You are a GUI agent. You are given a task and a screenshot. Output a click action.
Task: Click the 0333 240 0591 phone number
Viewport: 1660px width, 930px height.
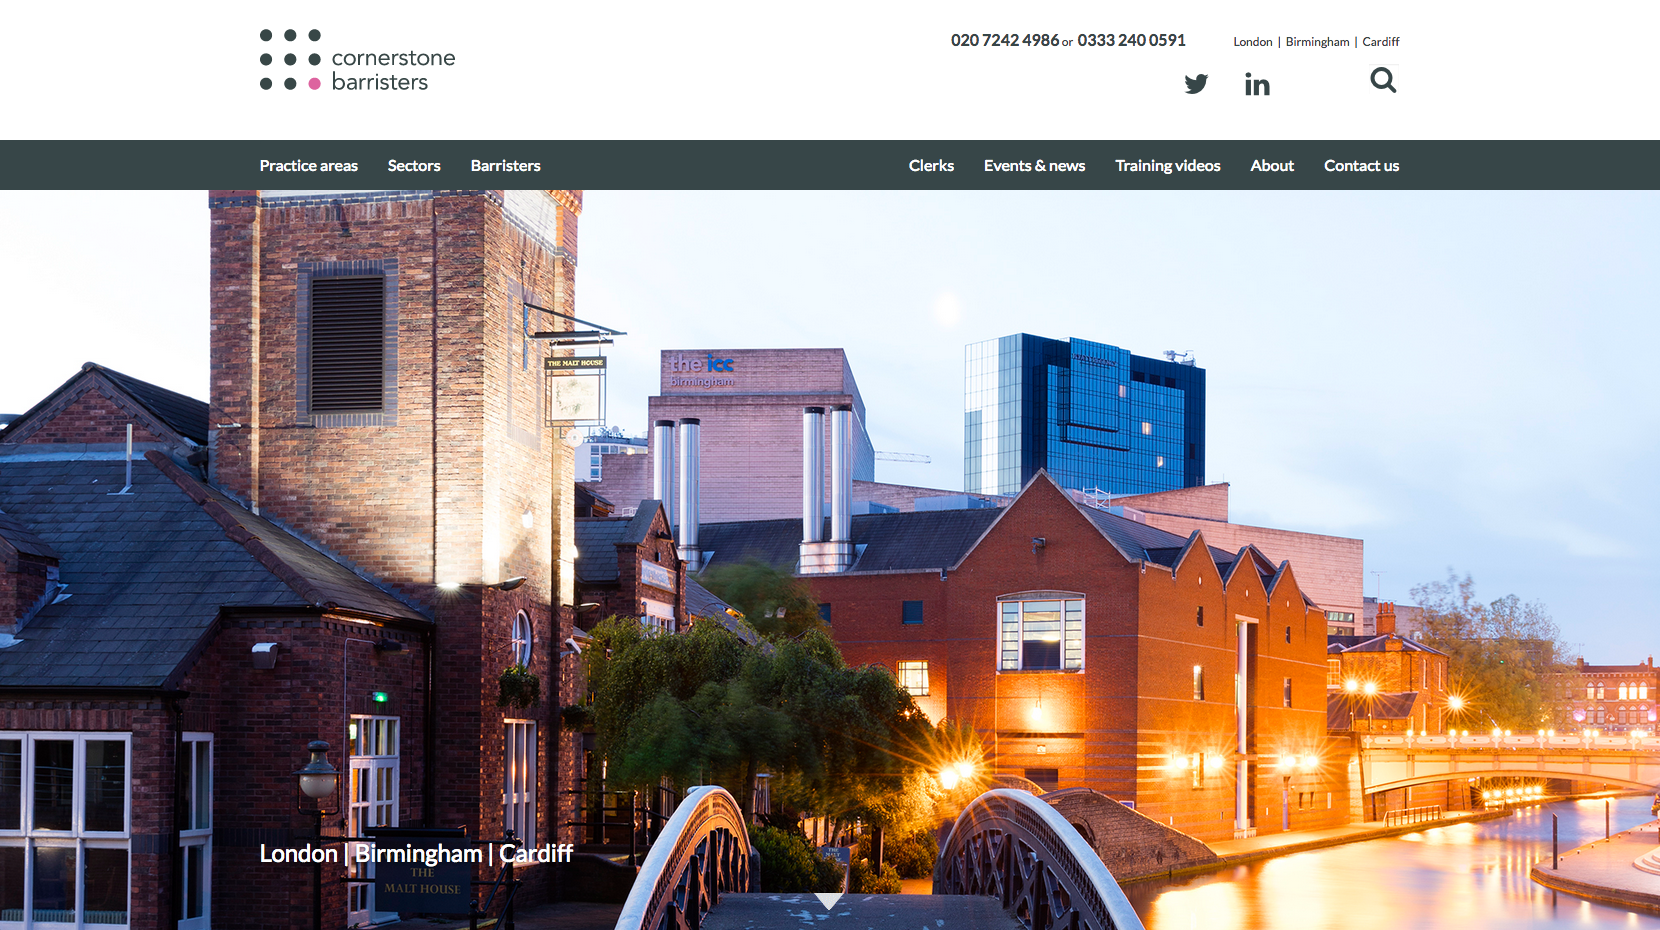1131,41
